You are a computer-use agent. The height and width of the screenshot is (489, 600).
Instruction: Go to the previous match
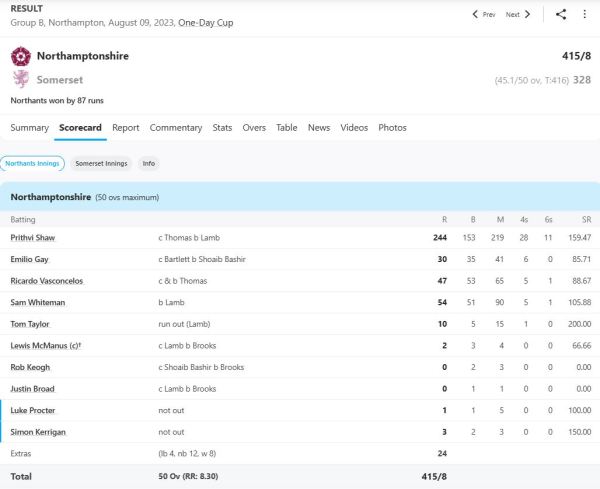(483, 15)
